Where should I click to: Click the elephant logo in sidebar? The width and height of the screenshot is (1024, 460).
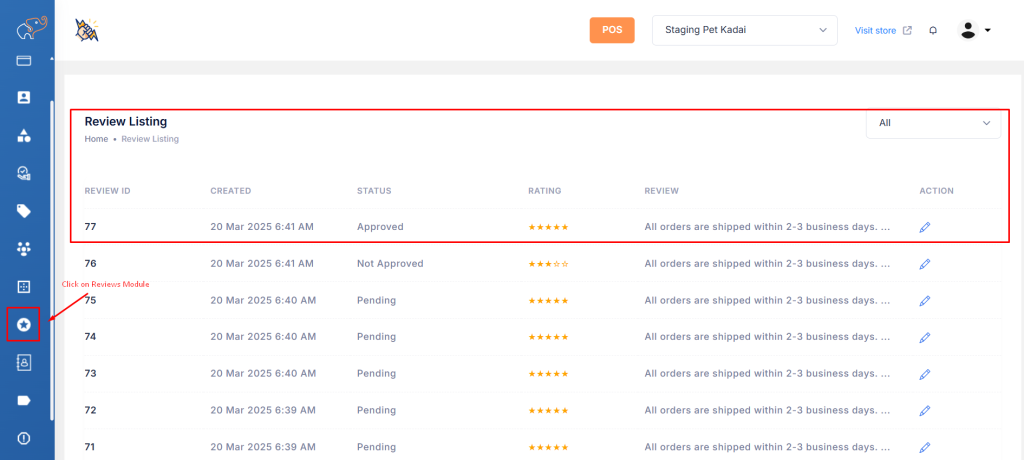27,30
